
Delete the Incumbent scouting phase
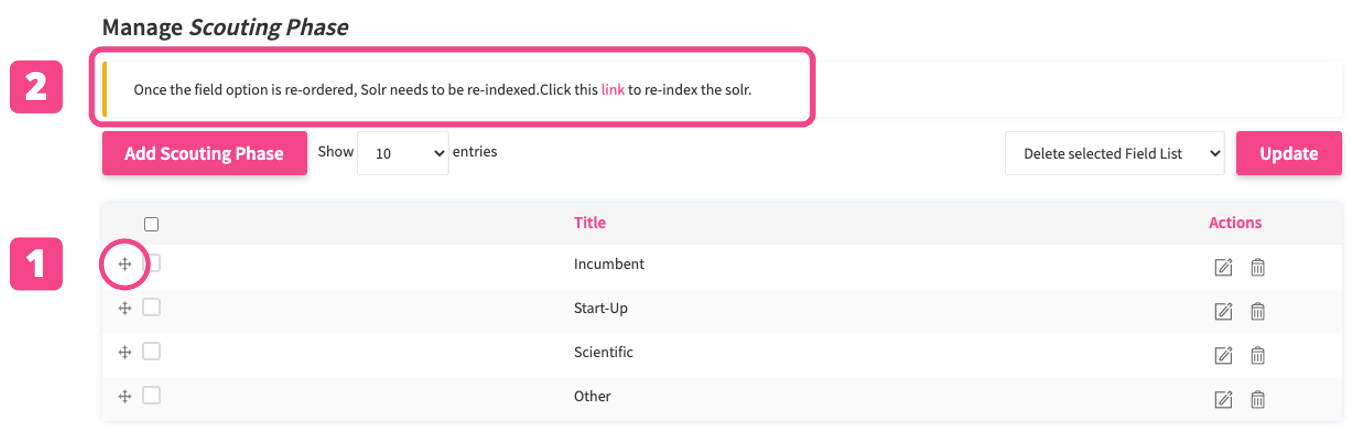tap(1258, 267)
